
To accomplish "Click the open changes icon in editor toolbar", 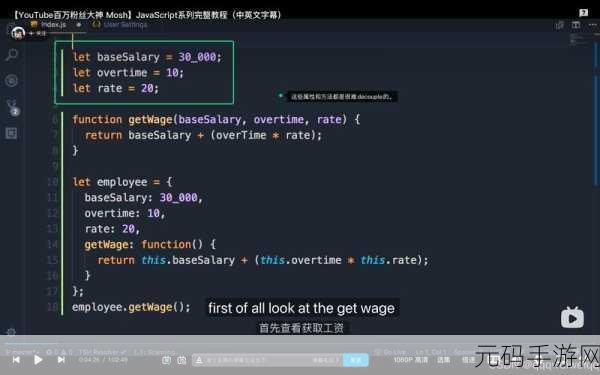I will pos(559,25).
